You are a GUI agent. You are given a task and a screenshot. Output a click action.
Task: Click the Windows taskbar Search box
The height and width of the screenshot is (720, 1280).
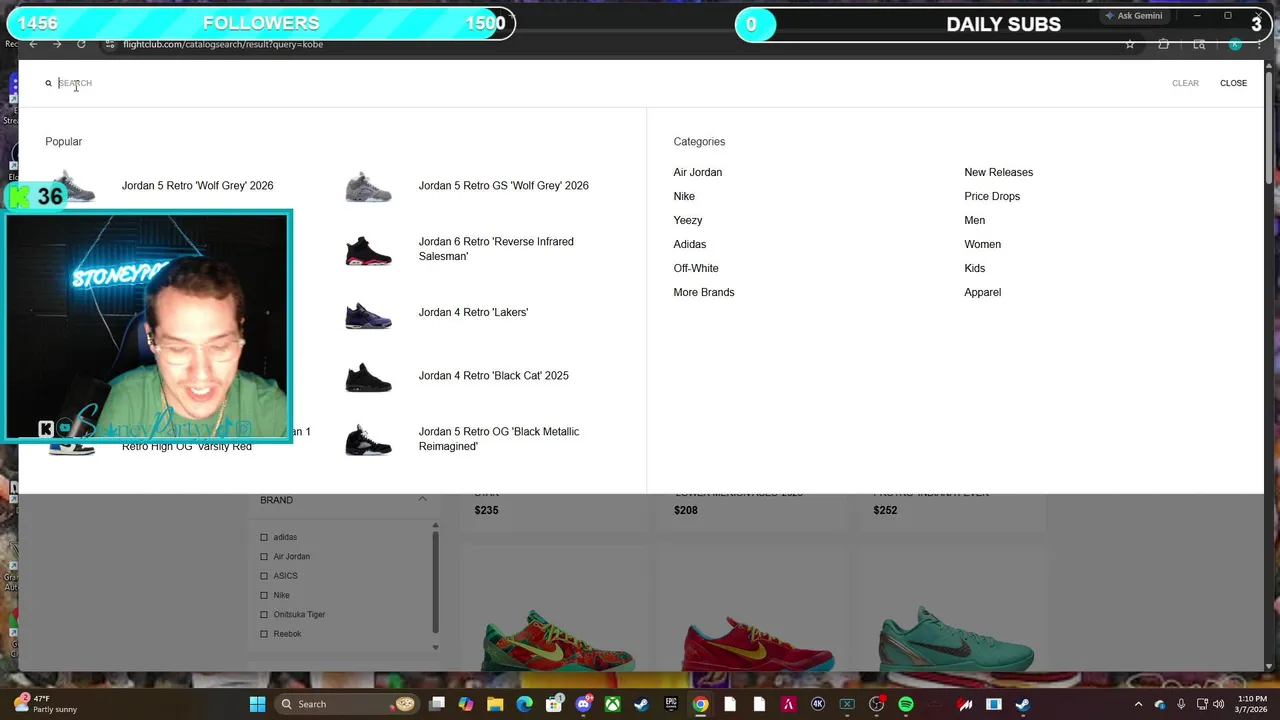(347, 704)
